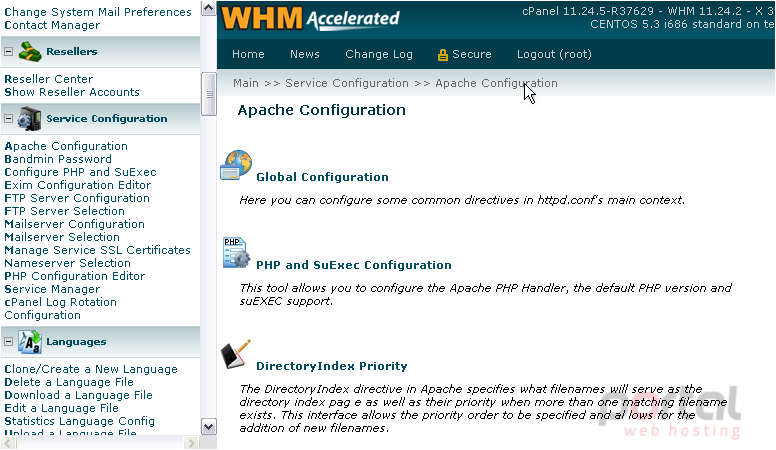This screenshot has width=776, height=450.
Task: Open Download a Language File
Action: click(78, 395)
